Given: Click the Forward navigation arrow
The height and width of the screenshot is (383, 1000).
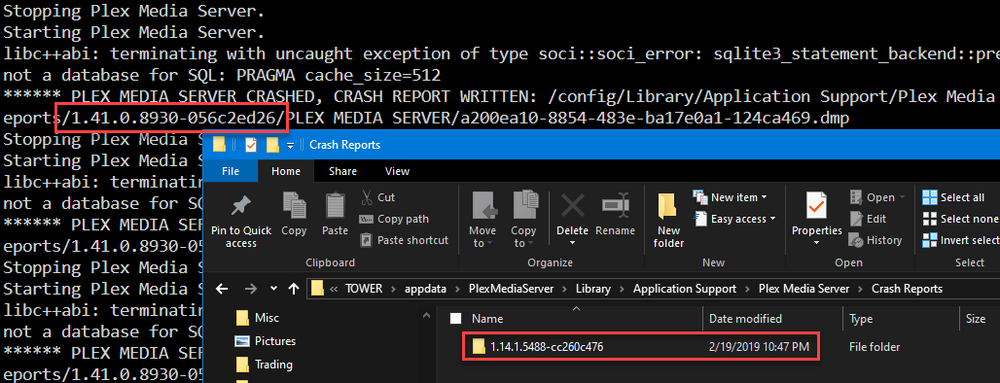Looking at the screenshot, I should (251, 289).
